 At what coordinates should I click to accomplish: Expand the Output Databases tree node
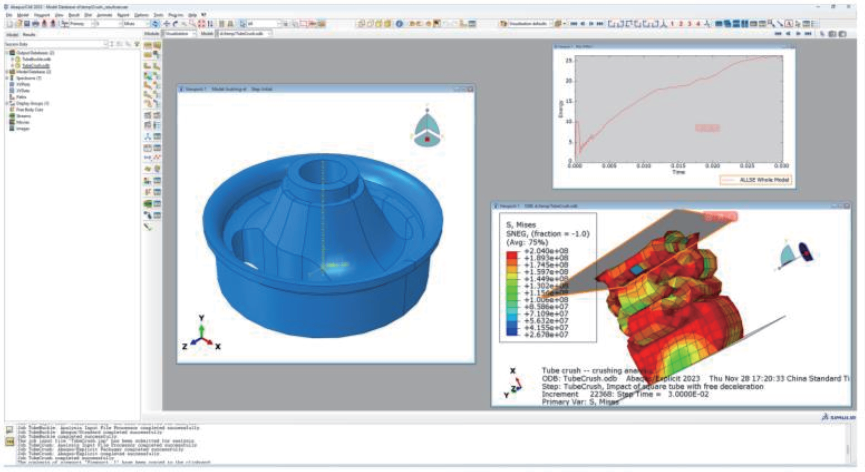(x=7, y=52)
